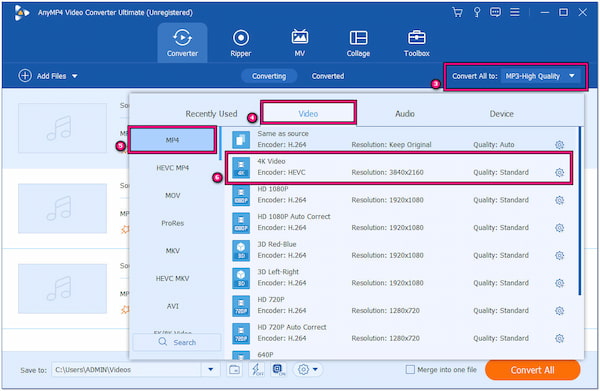Open the Converter module
The height and width of the screenshot is (391, 600).
click(x=182, y=43)
